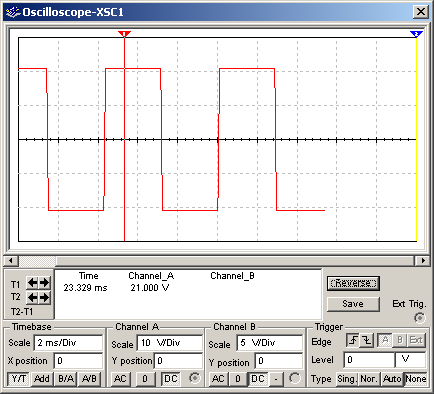
Task: Click scrollbar left arrow
Action: pyautogui.click(x=11, y=260)
